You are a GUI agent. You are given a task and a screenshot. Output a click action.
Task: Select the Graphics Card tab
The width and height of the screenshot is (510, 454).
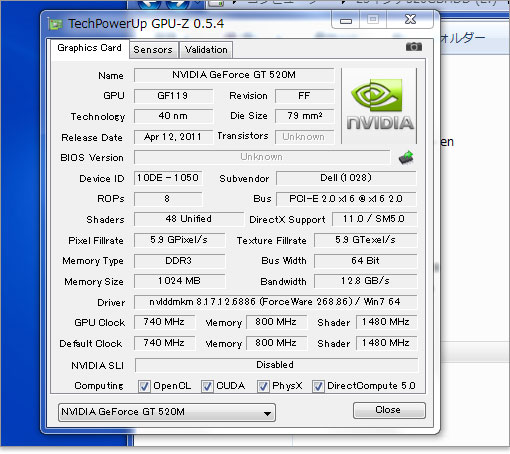(89, 48)
